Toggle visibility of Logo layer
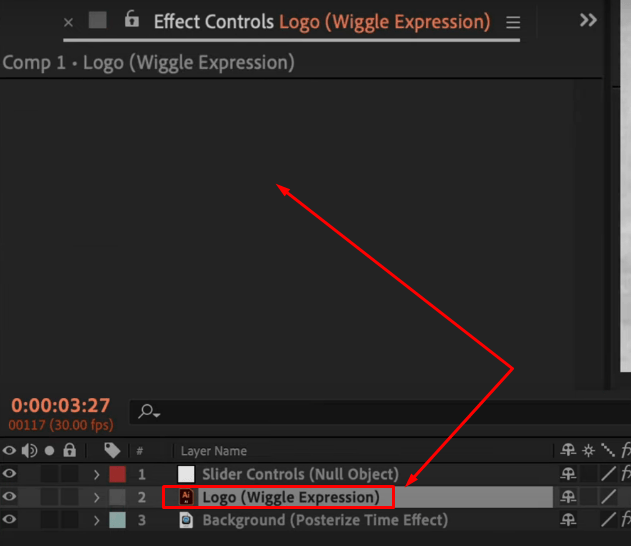Image resolution: width=631 pixels, height=546 pixels. pyautogui.click(x=9, y=497)
